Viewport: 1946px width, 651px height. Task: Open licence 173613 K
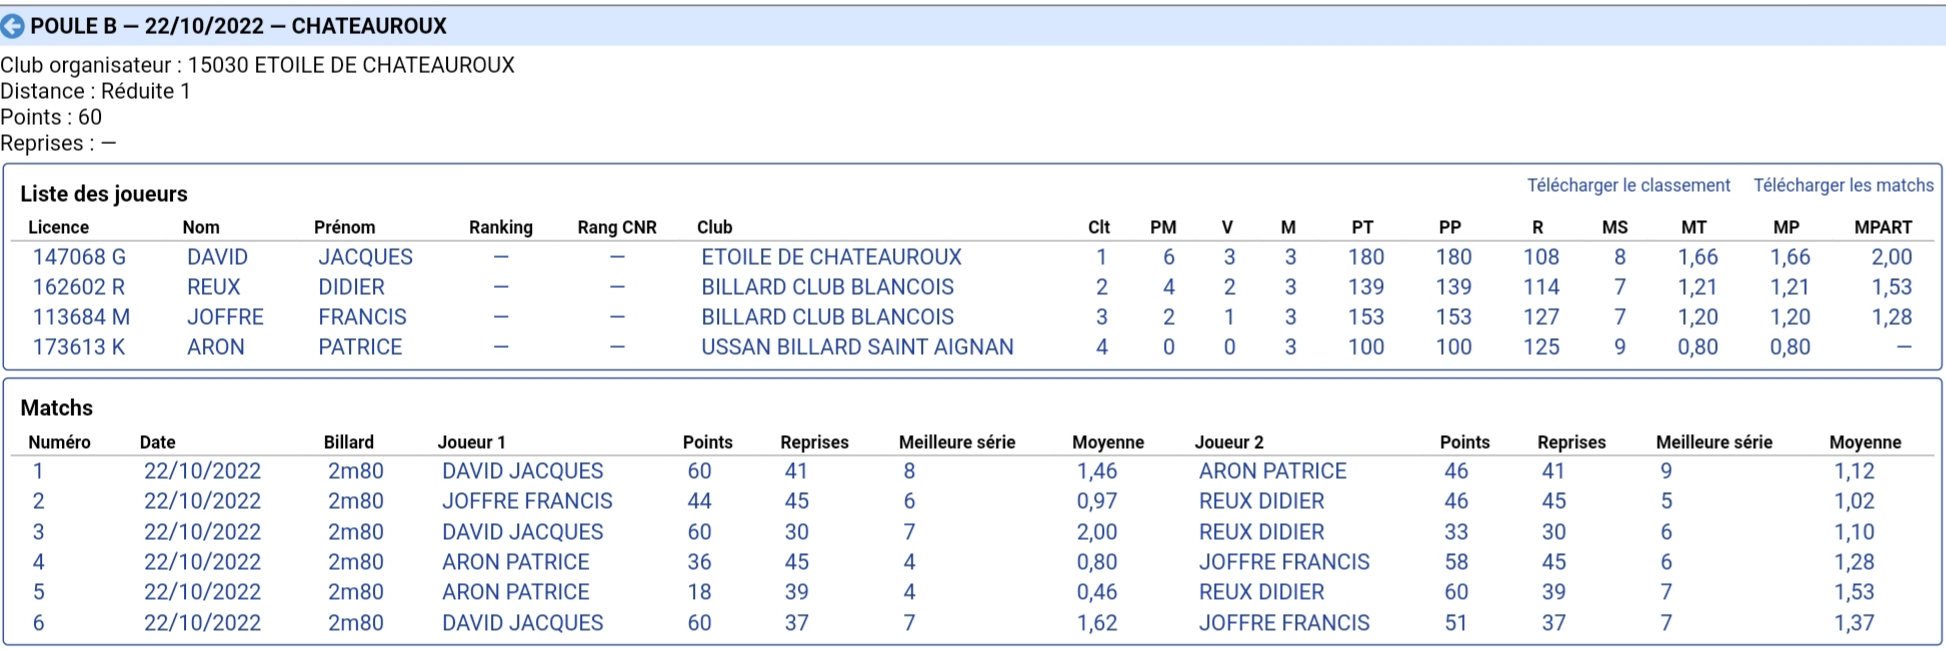tap(79, 347)
